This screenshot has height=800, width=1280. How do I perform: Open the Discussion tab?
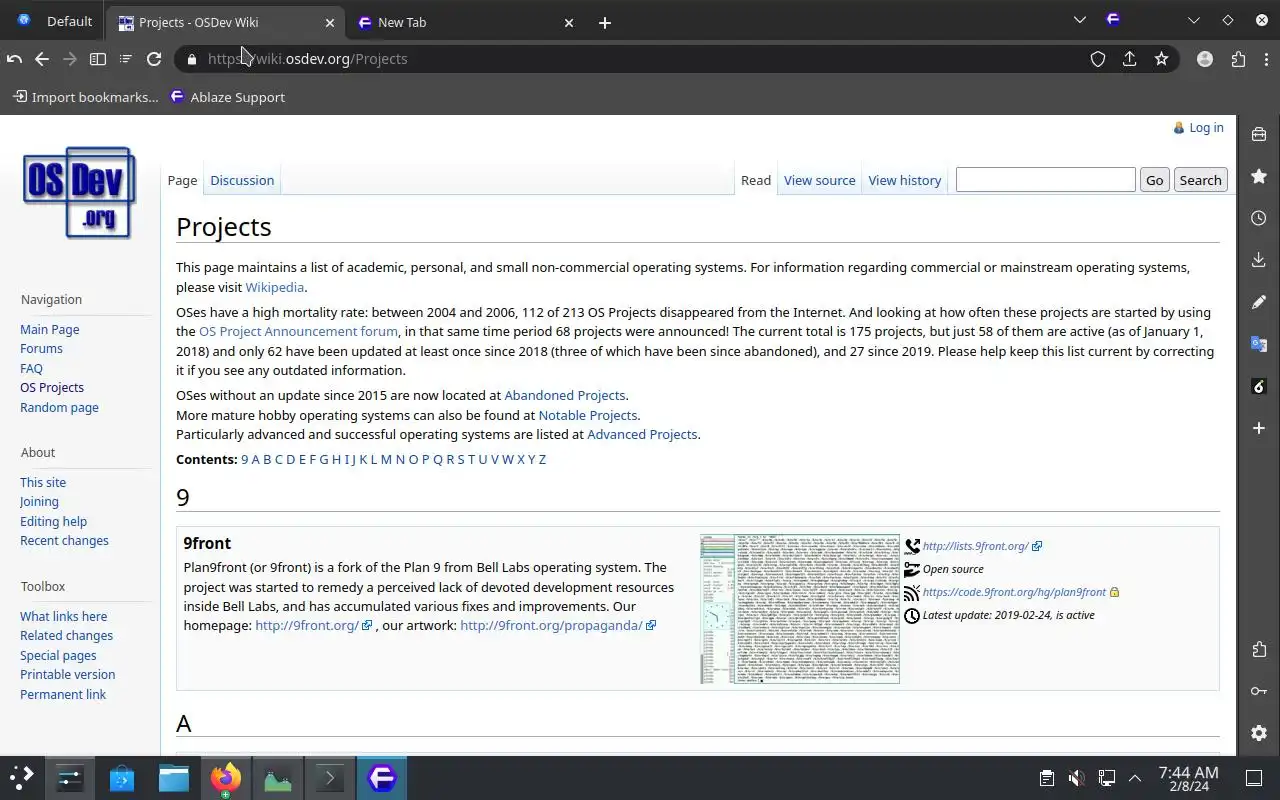(x=242, y=180)
